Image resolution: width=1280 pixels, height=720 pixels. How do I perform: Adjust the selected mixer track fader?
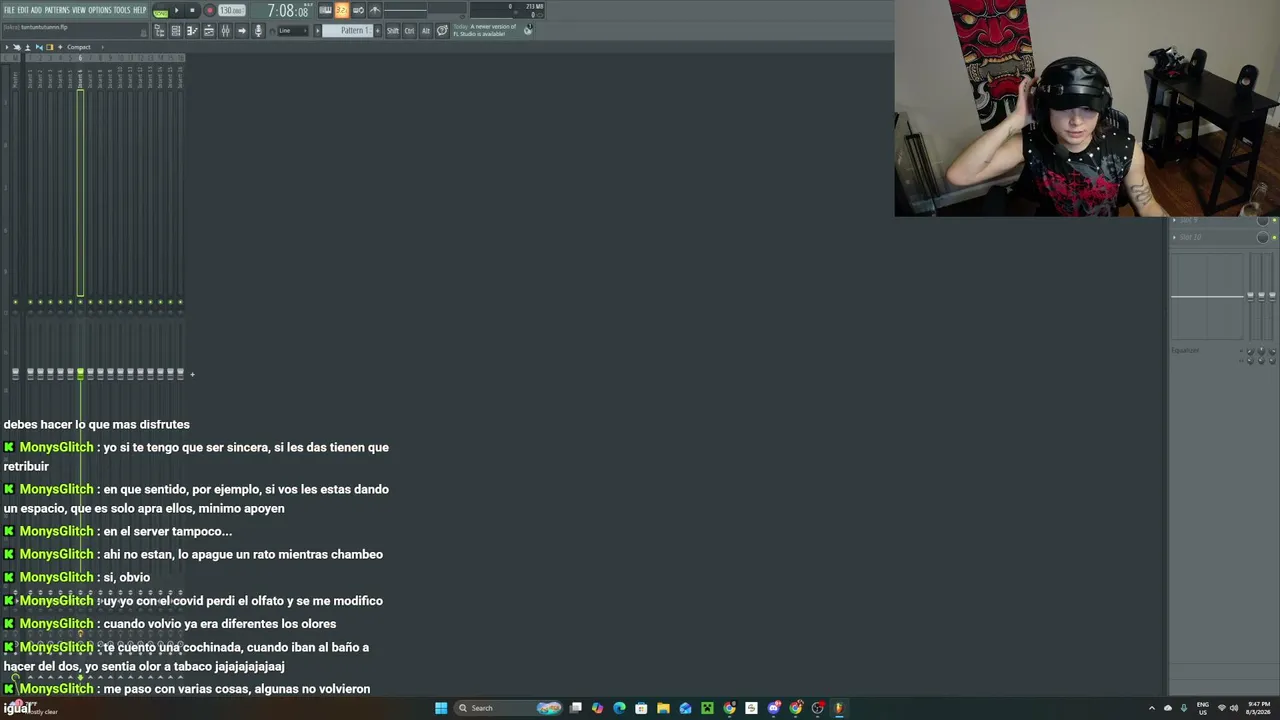80,374
